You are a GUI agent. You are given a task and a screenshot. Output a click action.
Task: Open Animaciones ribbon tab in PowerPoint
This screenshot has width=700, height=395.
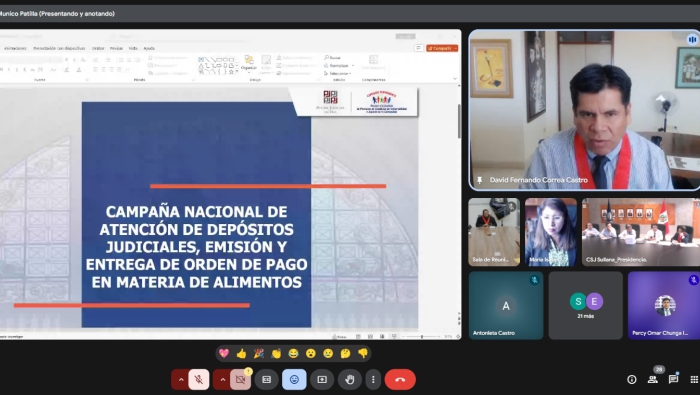click(15, 48)
